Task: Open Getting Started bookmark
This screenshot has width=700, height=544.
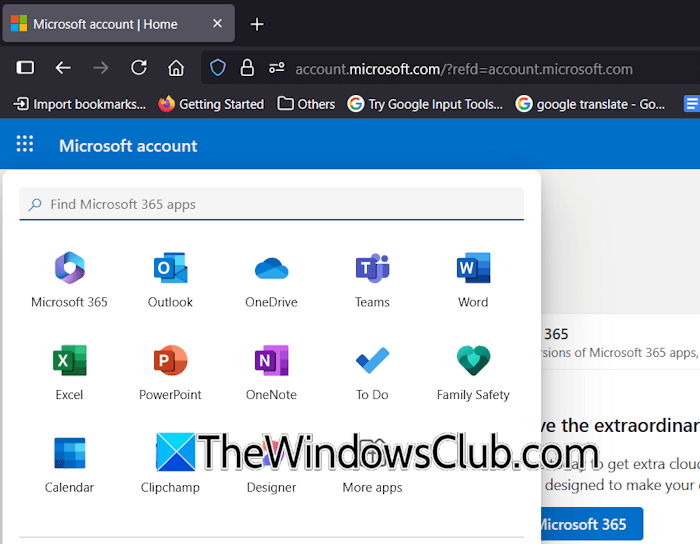Action: tap(211, 104)
